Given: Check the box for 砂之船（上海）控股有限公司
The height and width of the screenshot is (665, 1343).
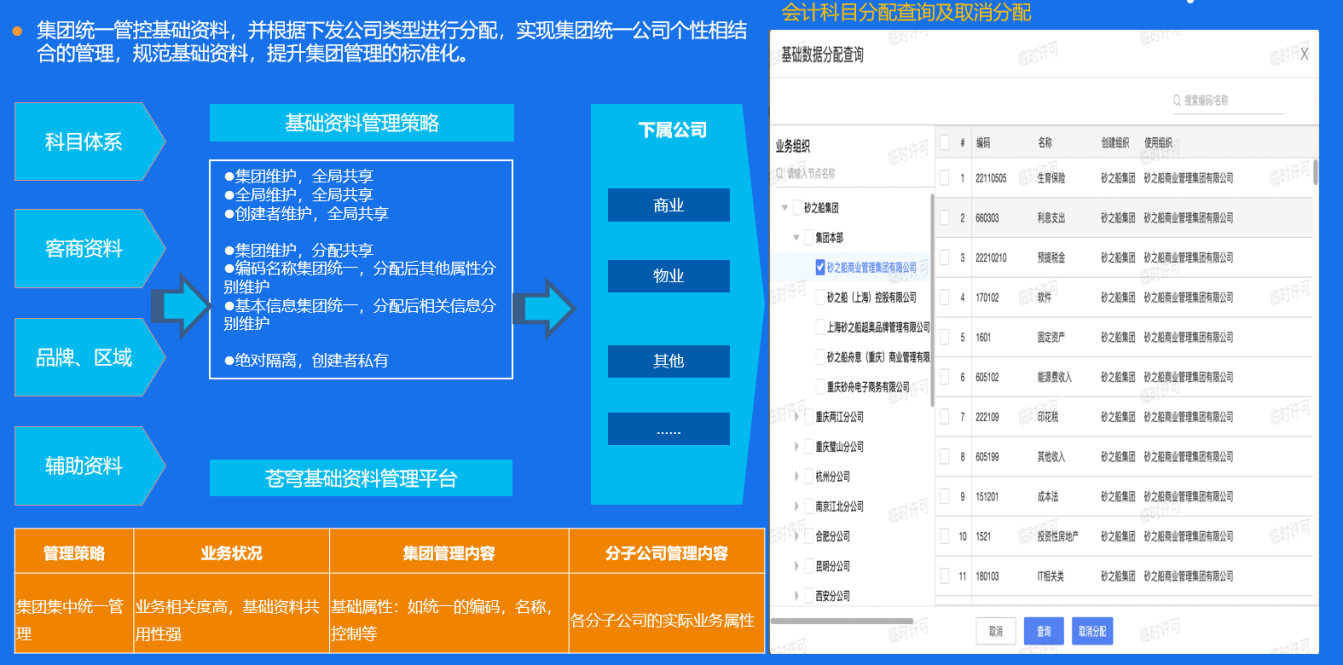Looking at the screenshot, I should pyautogui.click(x=820, y=297).
